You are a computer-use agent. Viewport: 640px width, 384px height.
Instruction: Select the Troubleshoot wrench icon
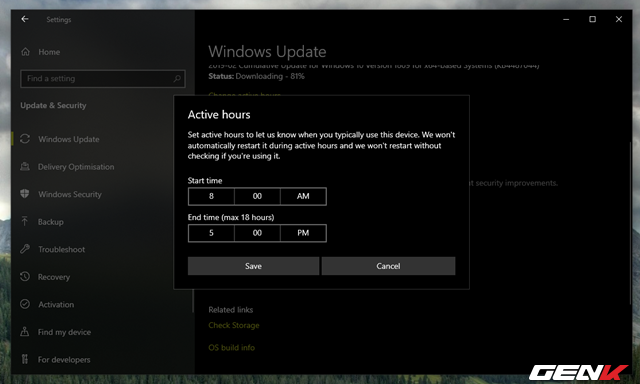(25, 249)
